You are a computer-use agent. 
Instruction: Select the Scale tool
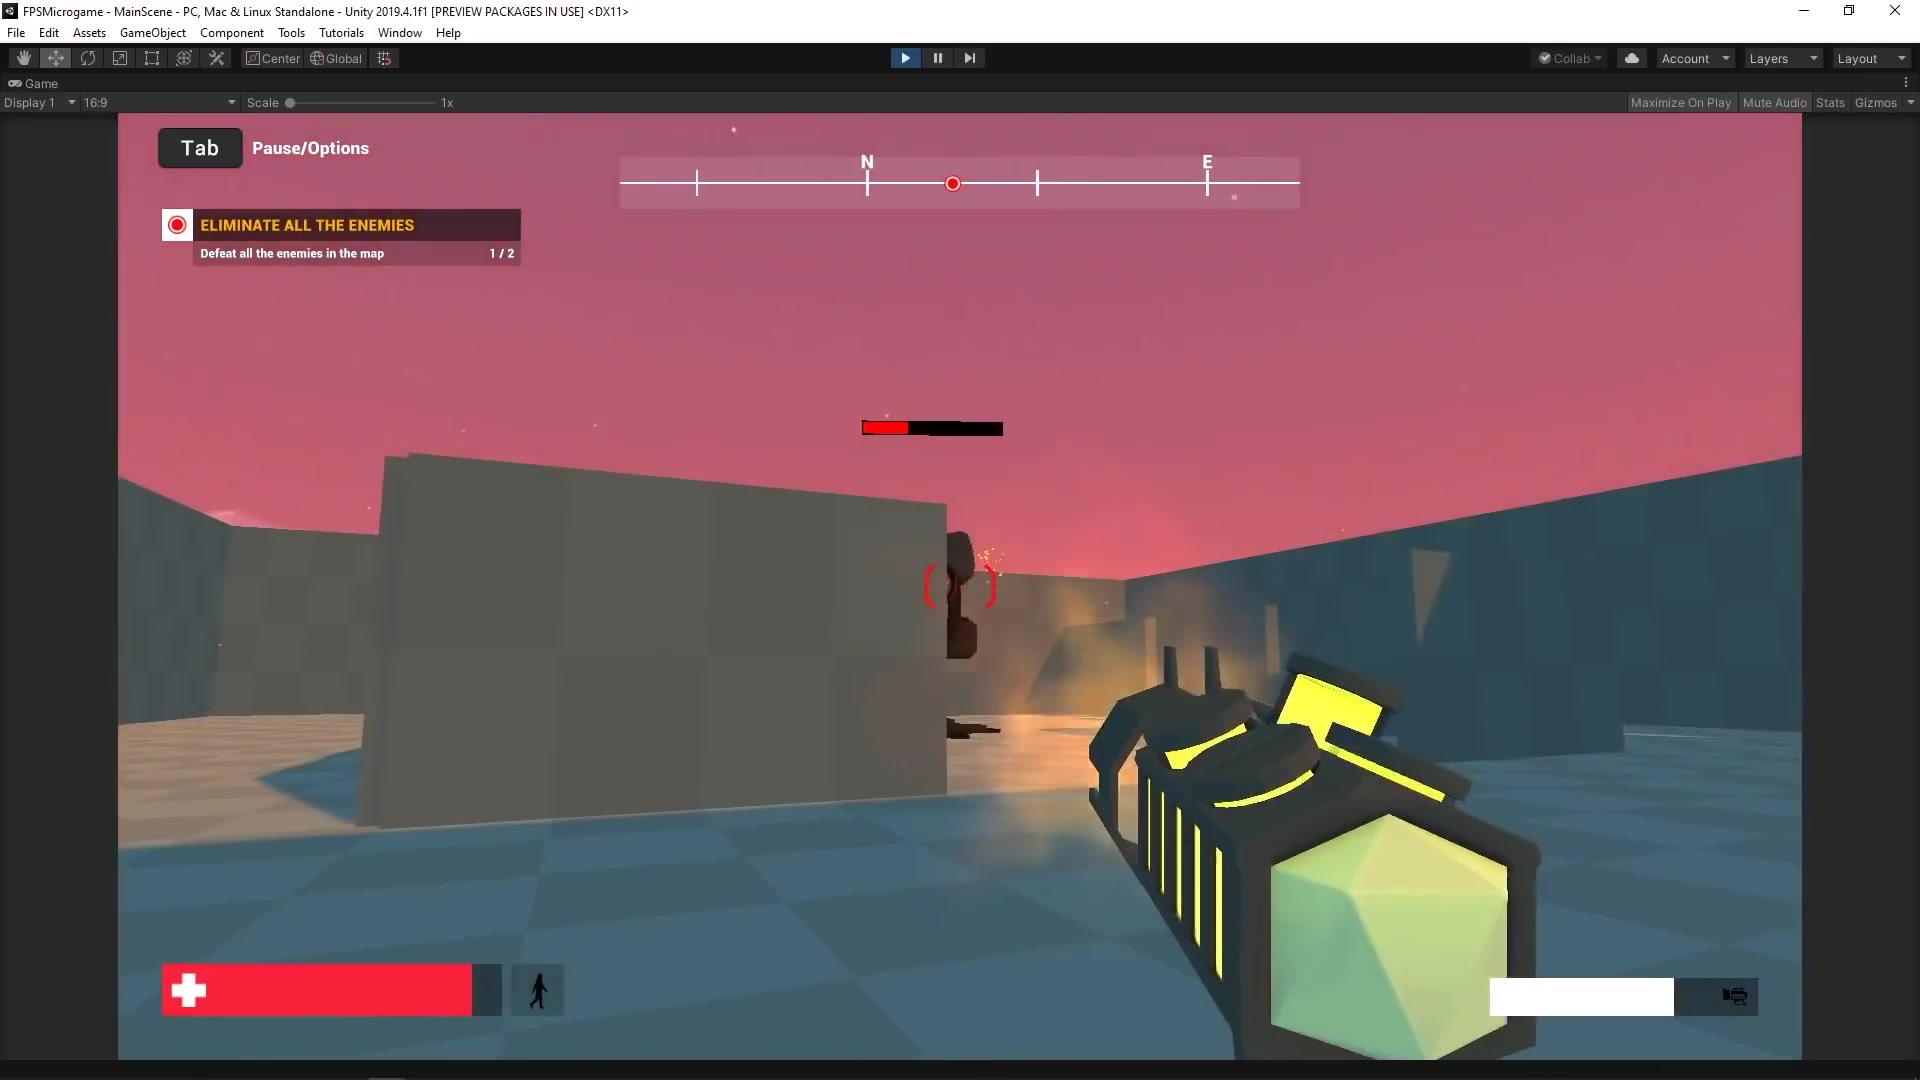point(120,58)
